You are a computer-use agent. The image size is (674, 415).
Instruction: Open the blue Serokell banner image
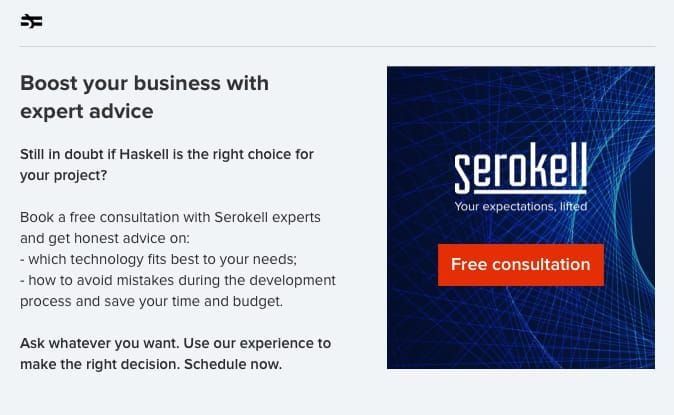tap(521, 217)
